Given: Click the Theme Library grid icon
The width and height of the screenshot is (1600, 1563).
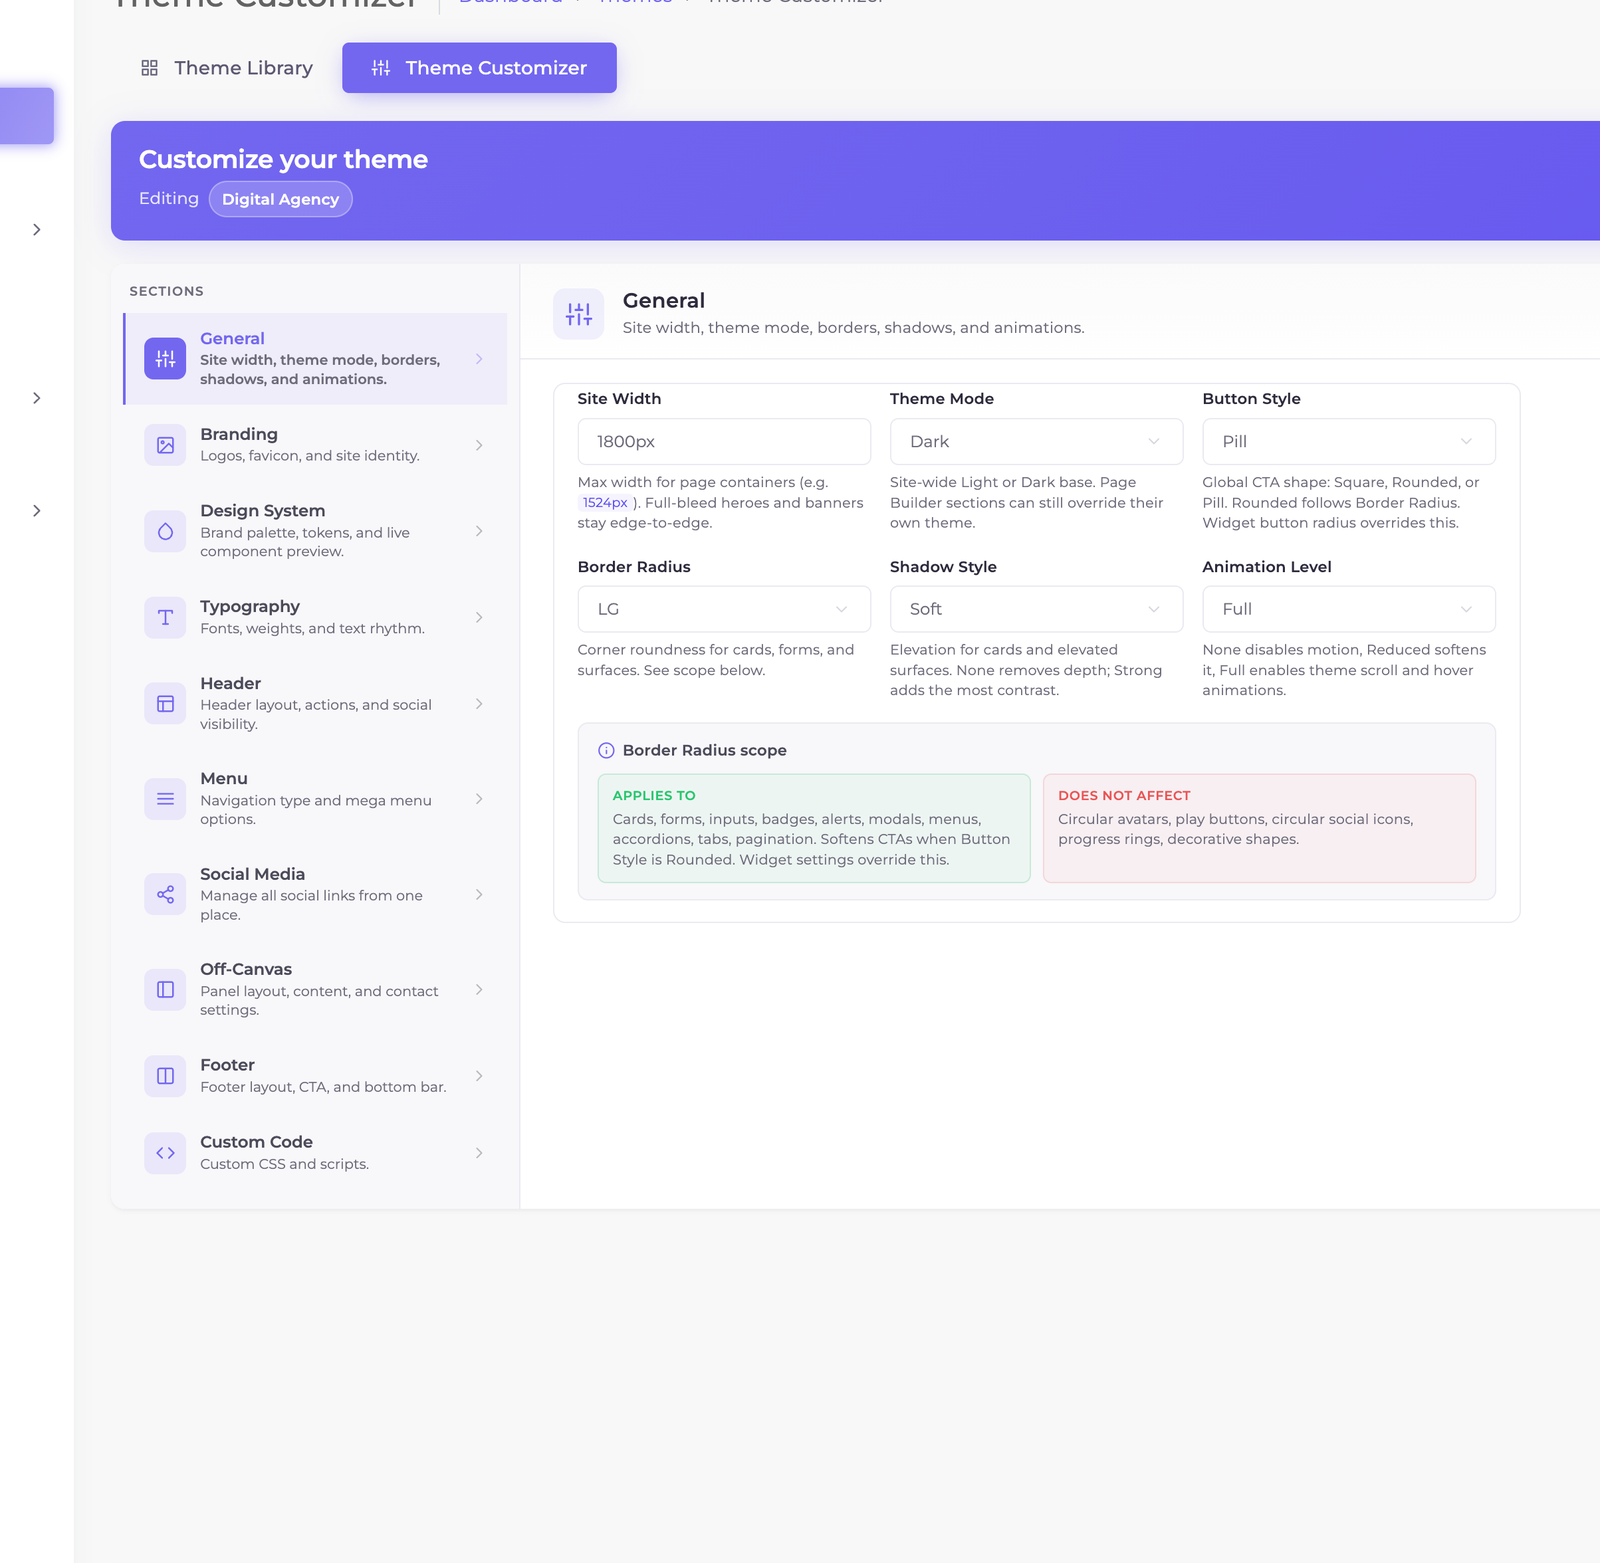Looking at the screenshot, I should click(149, 68).
